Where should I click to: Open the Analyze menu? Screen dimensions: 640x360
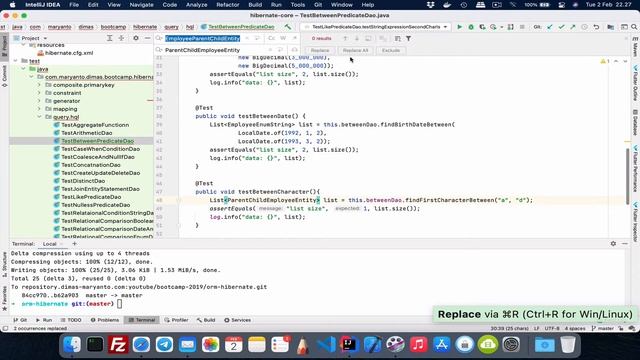pos(196,5)
